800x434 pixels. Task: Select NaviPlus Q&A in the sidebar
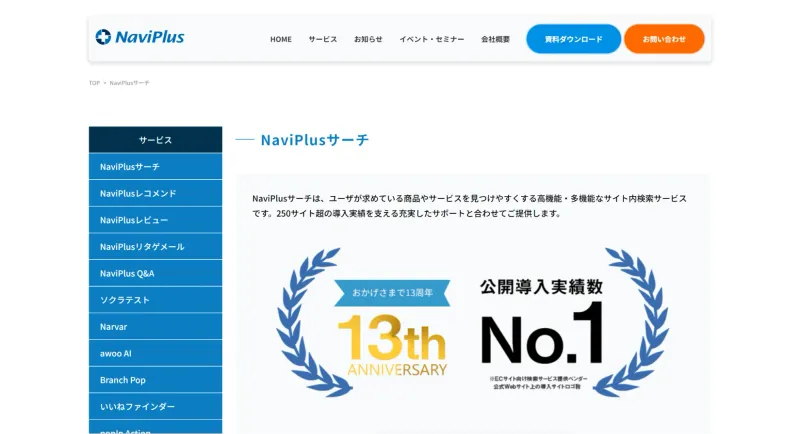156,273
